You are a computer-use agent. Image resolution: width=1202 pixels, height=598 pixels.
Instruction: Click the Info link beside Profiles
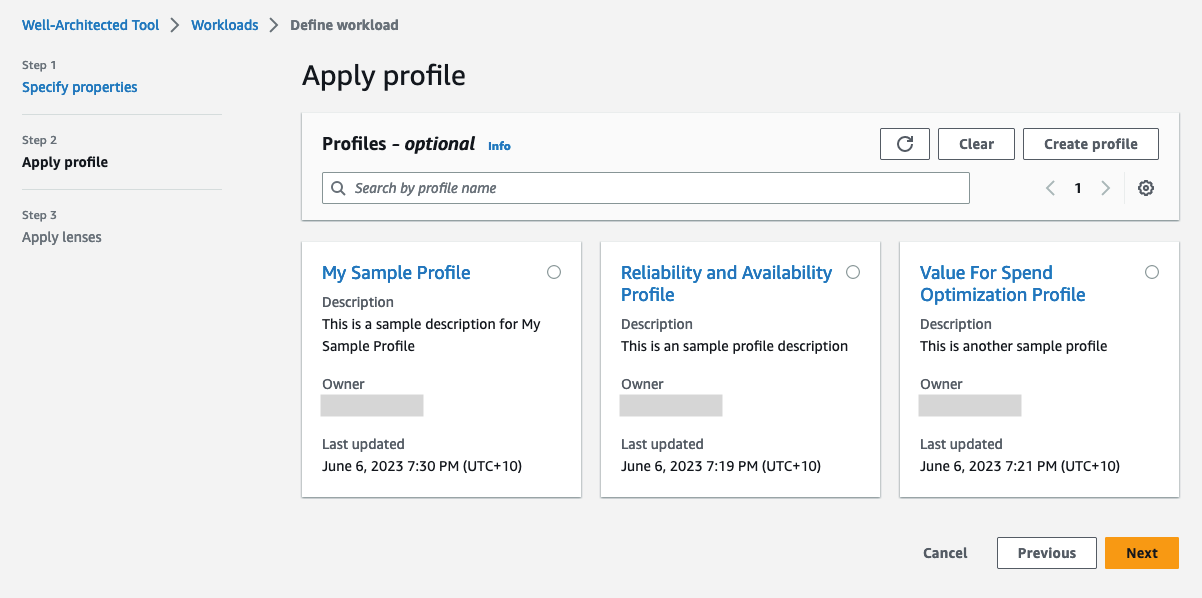pyautogui.click(x=499, y=146)
